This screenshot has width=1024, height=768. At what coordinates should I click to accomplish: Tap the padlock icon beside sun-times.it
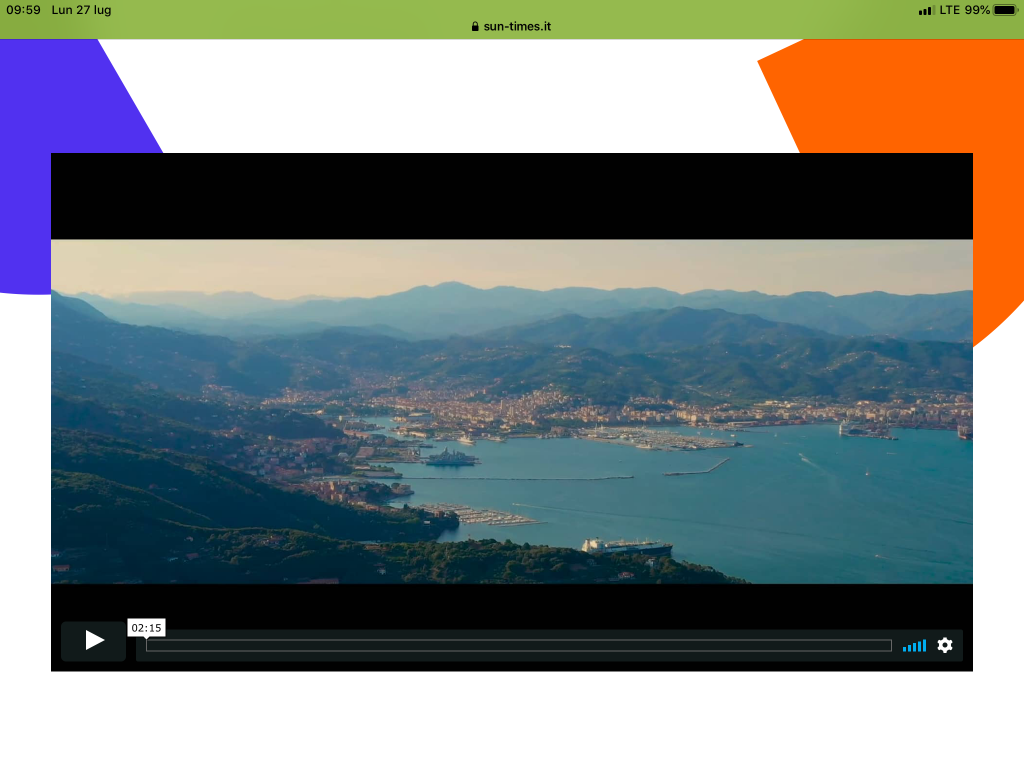coord(475,27)
